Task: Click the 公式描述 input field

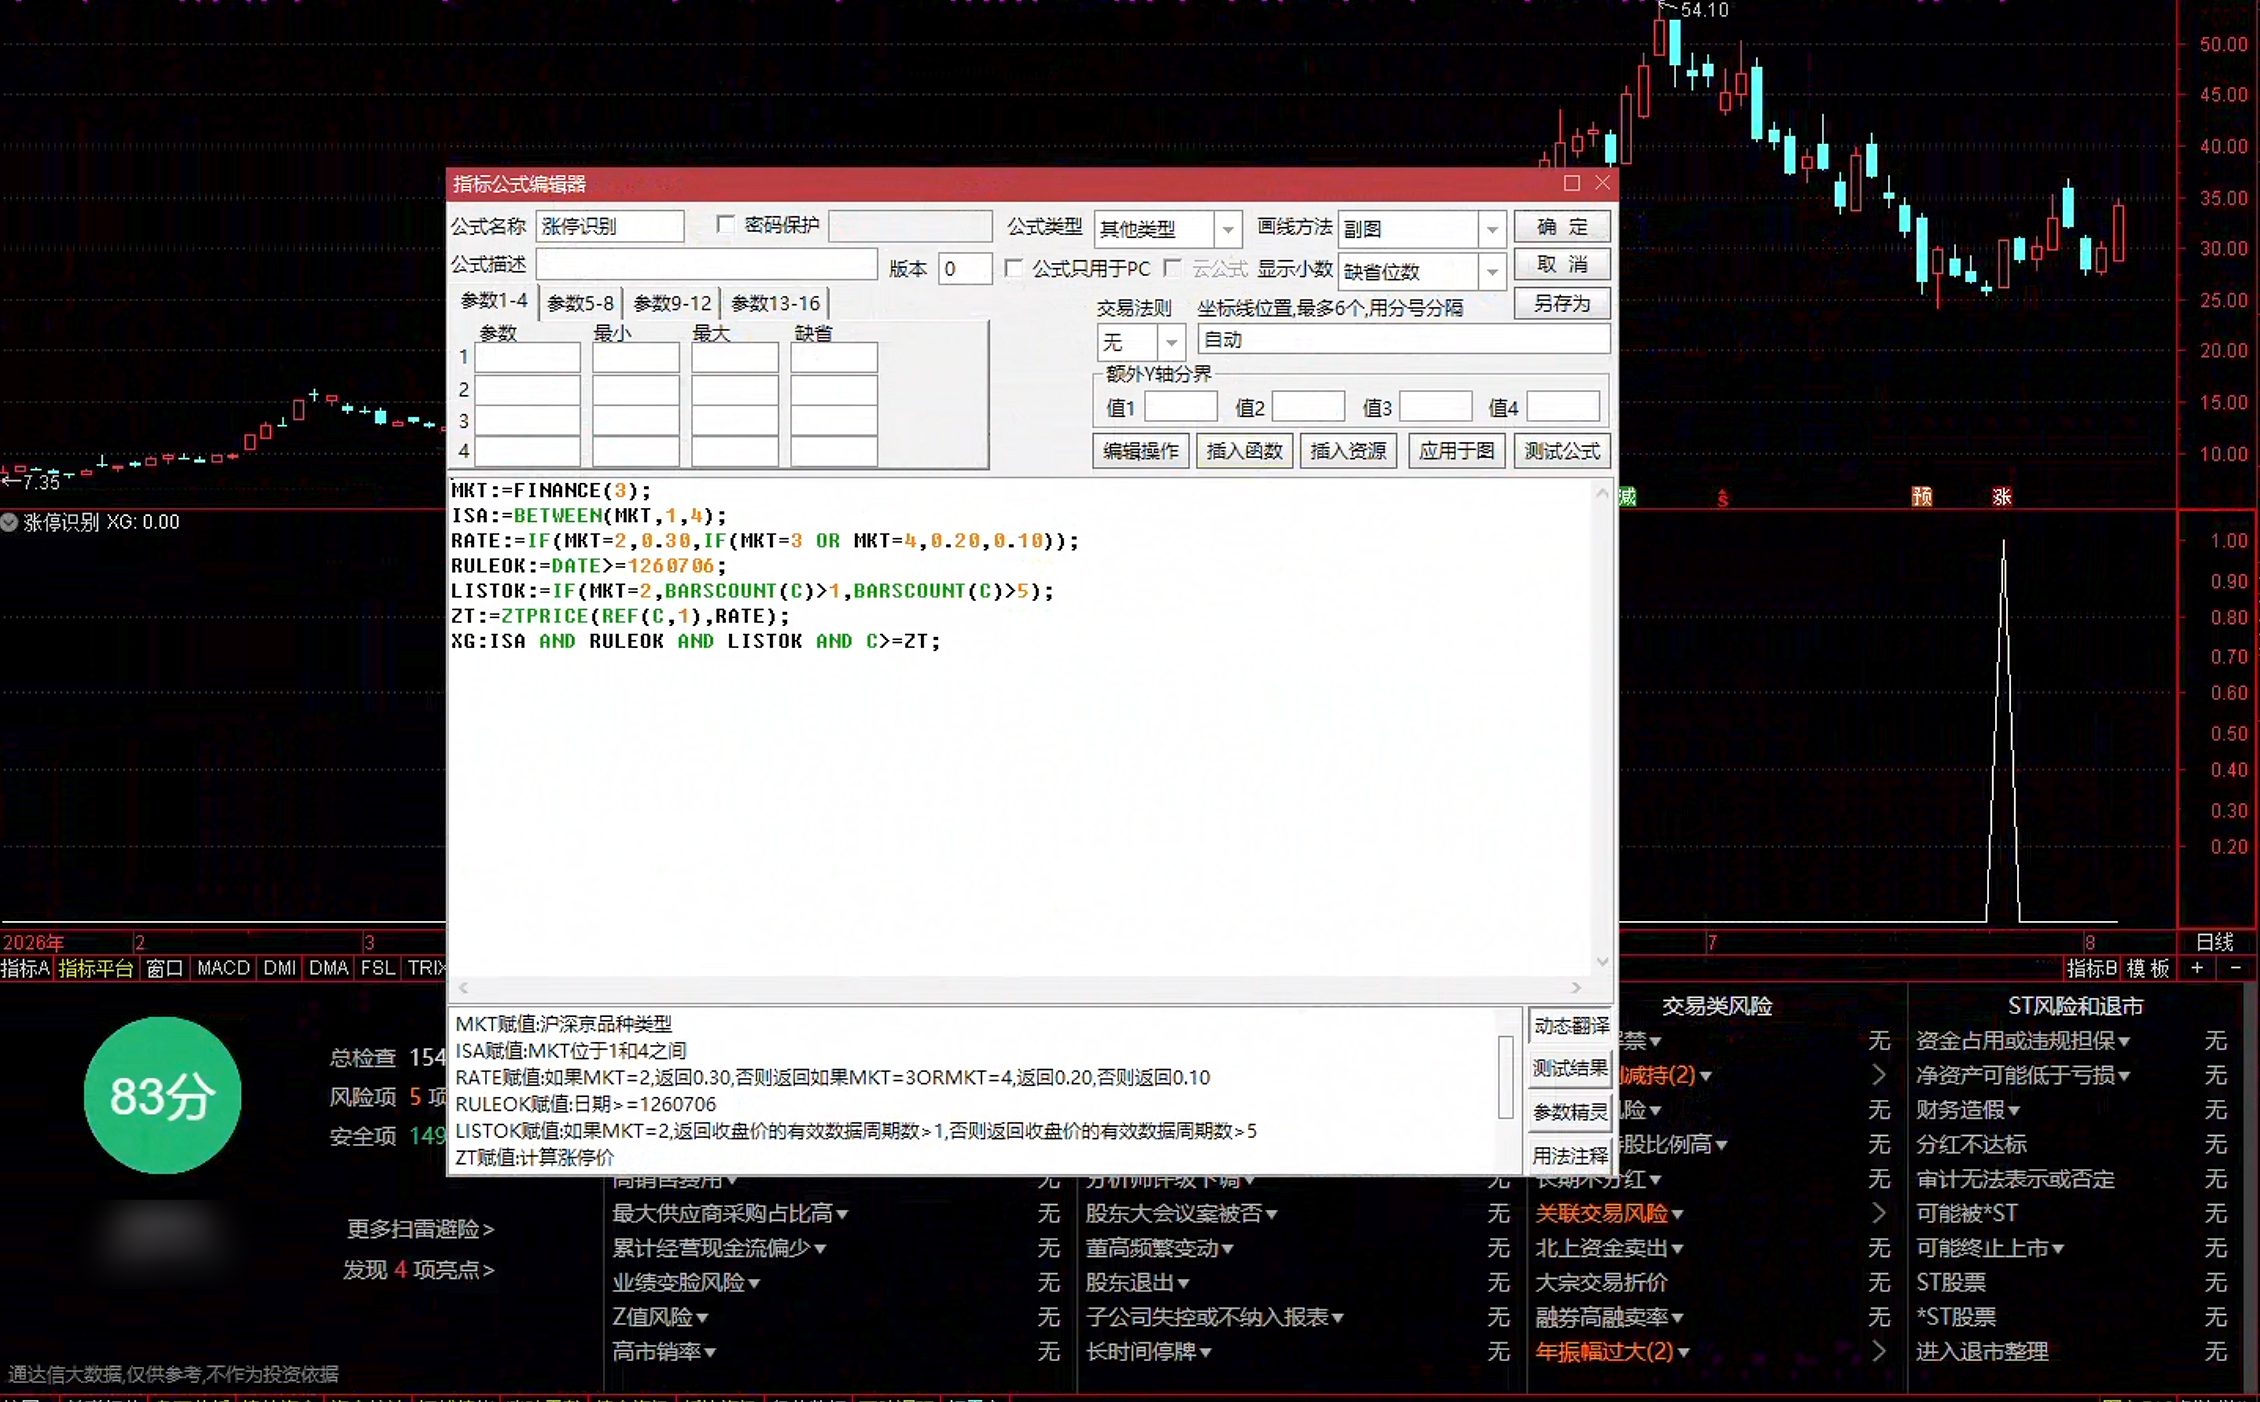Action: pos(706,265)
